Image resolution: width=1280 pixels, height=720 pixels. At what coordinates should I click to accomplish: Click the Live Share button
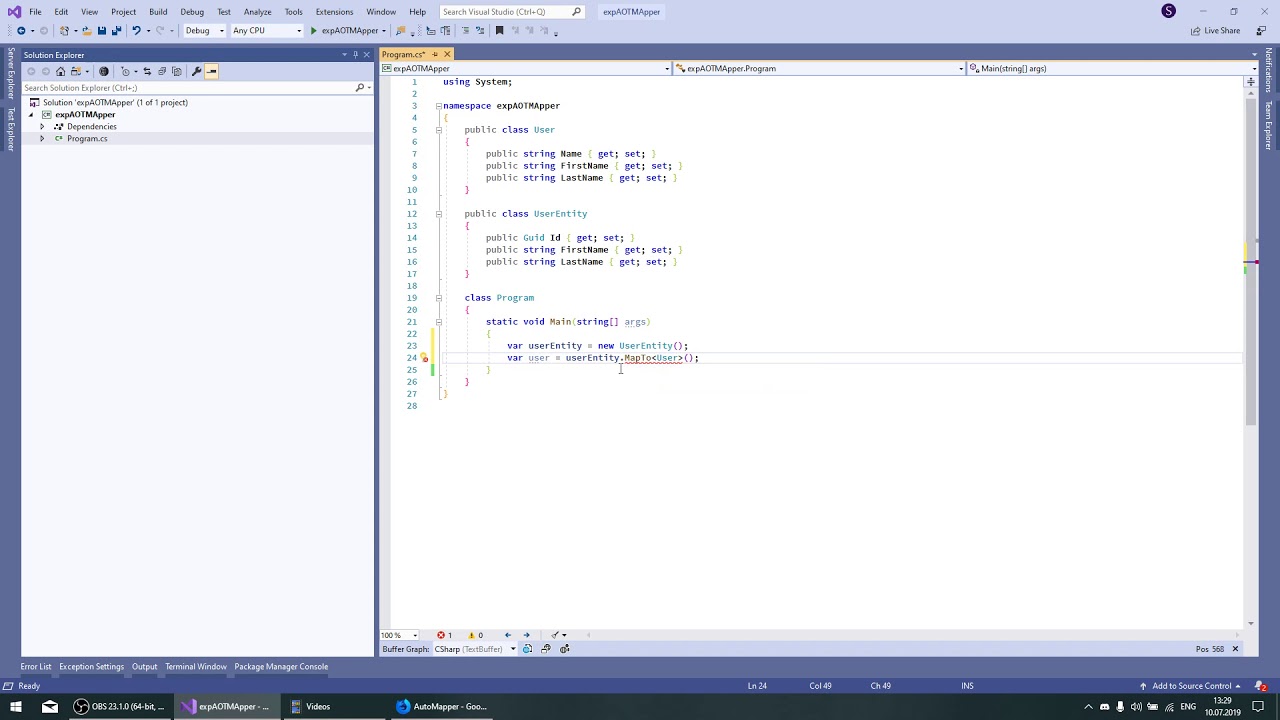(1216, 31)
